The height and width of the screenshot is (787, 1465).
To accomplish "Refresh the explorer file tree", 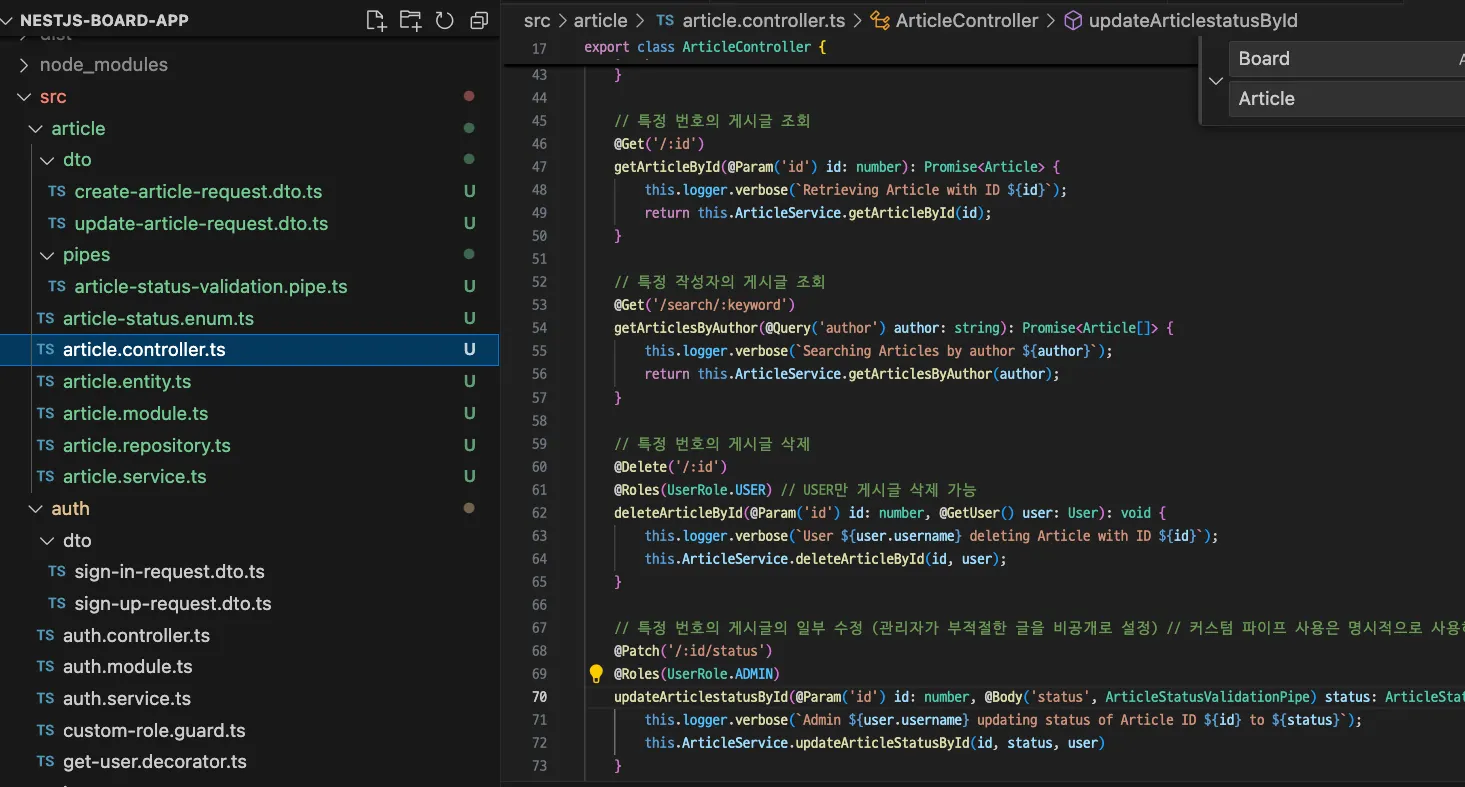I will click(x=444, y=21).
